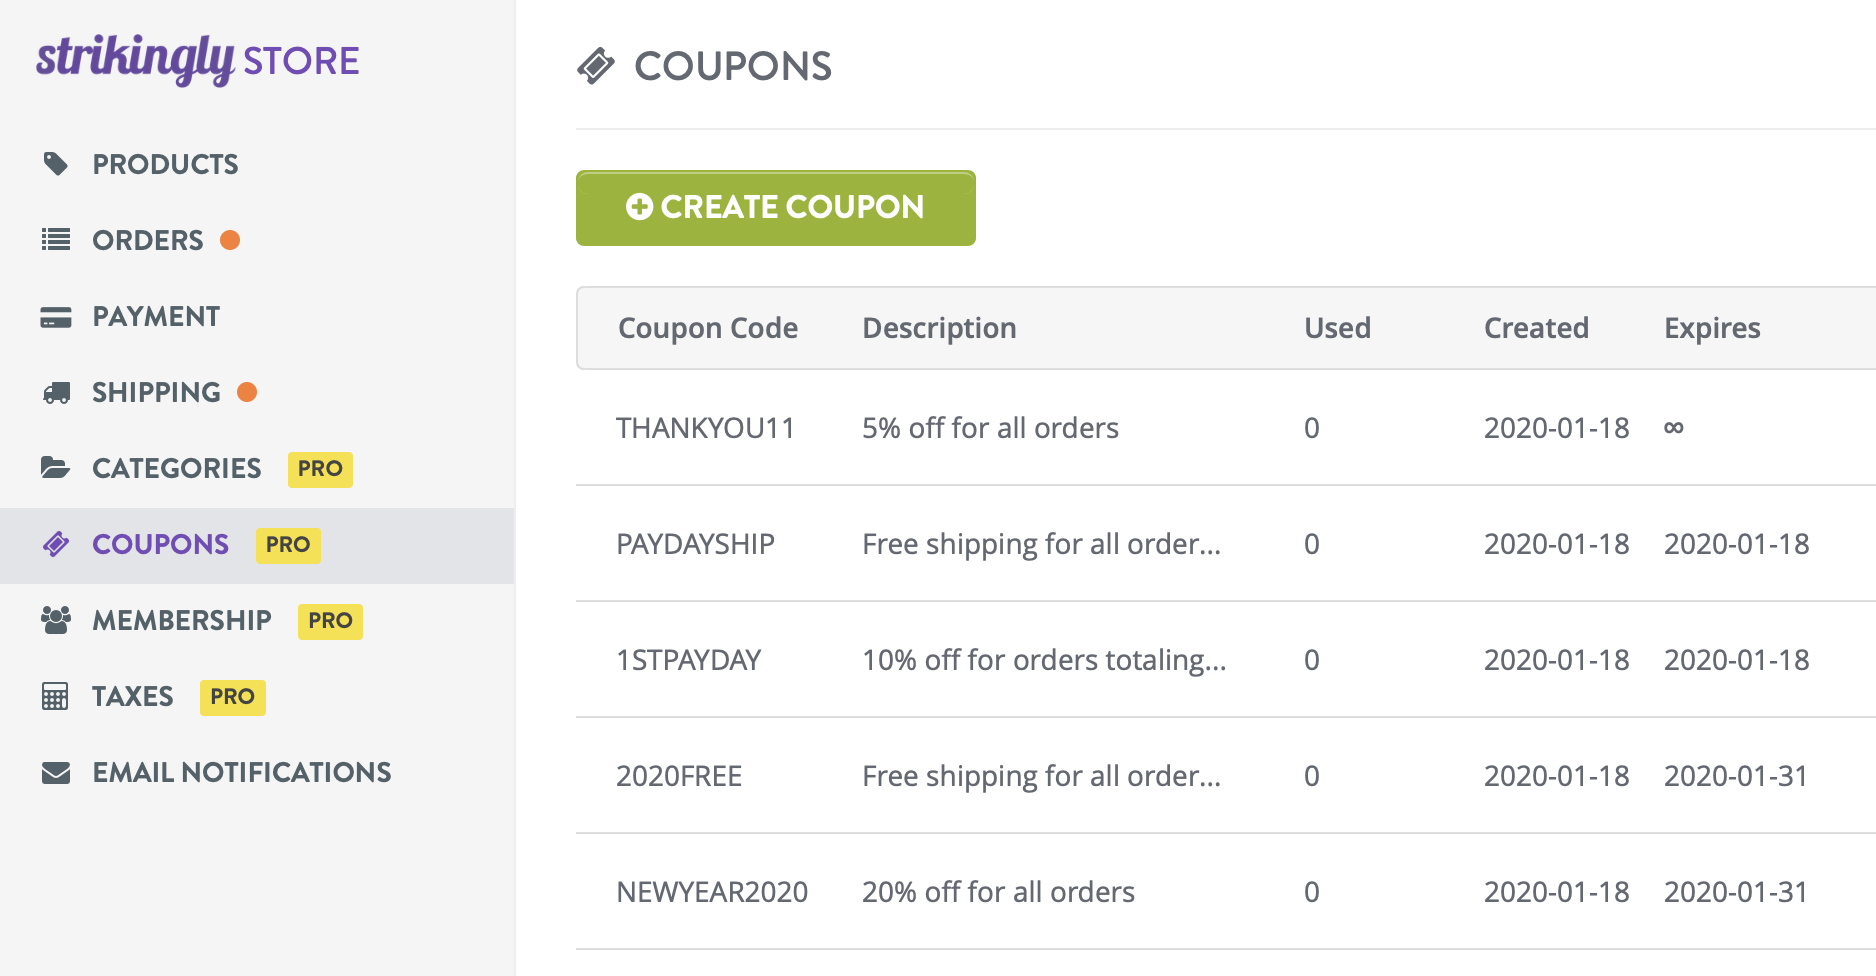This screenshot has height=976, width=1876.
Task: Click the PRO badge next to Categories
Action: pos(319,469)
